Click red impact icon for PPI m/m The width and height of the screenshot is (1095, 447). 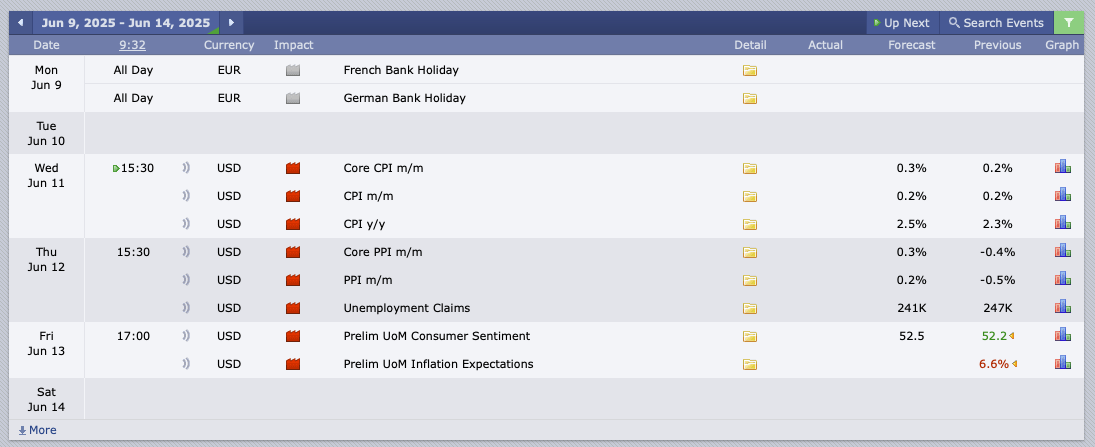293,280
